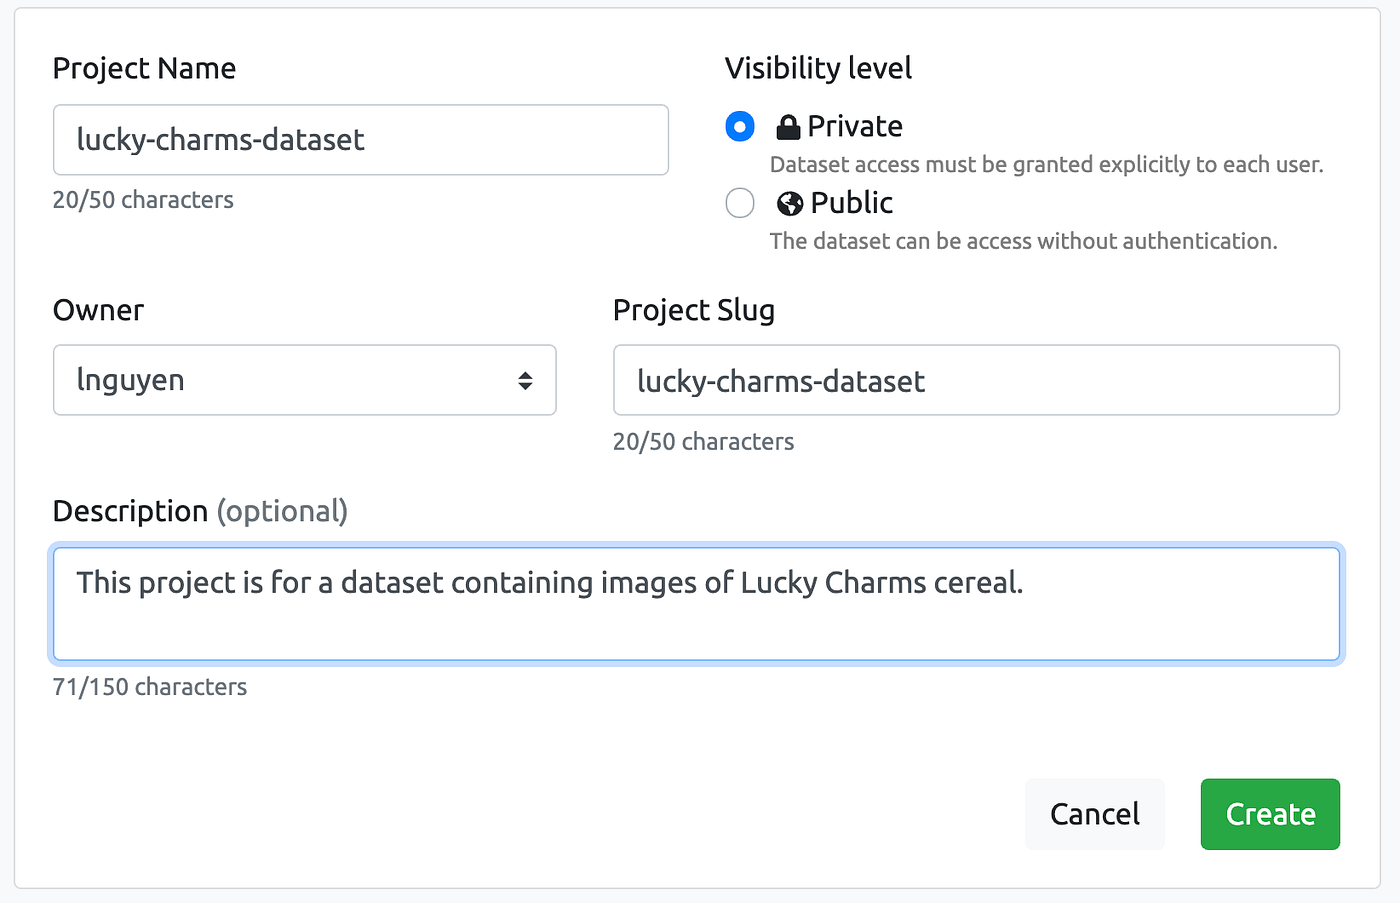Click the 'Private' option label text
The height and width of the screenshot is (903, 1400).
click(855, 127)
